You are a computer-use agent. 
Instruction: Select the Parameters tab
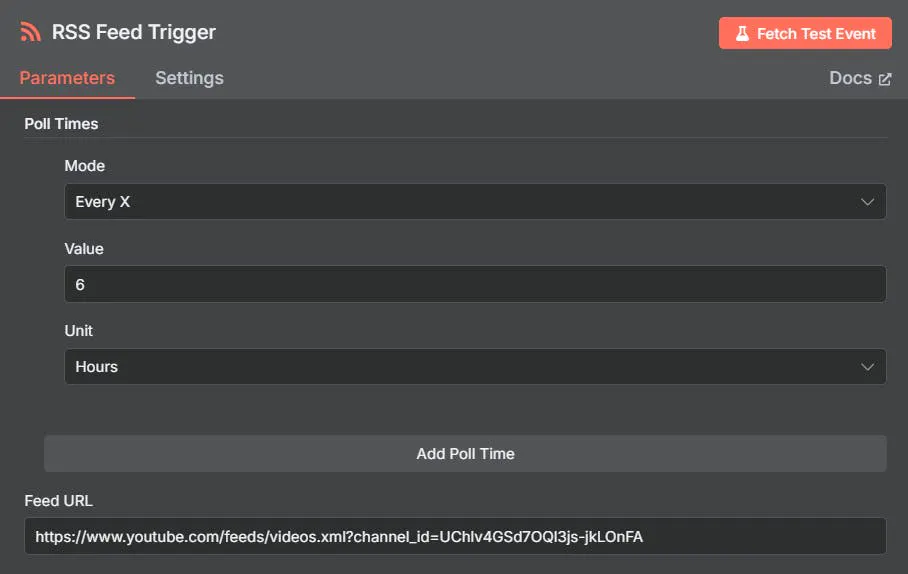[x=67, y=78]
